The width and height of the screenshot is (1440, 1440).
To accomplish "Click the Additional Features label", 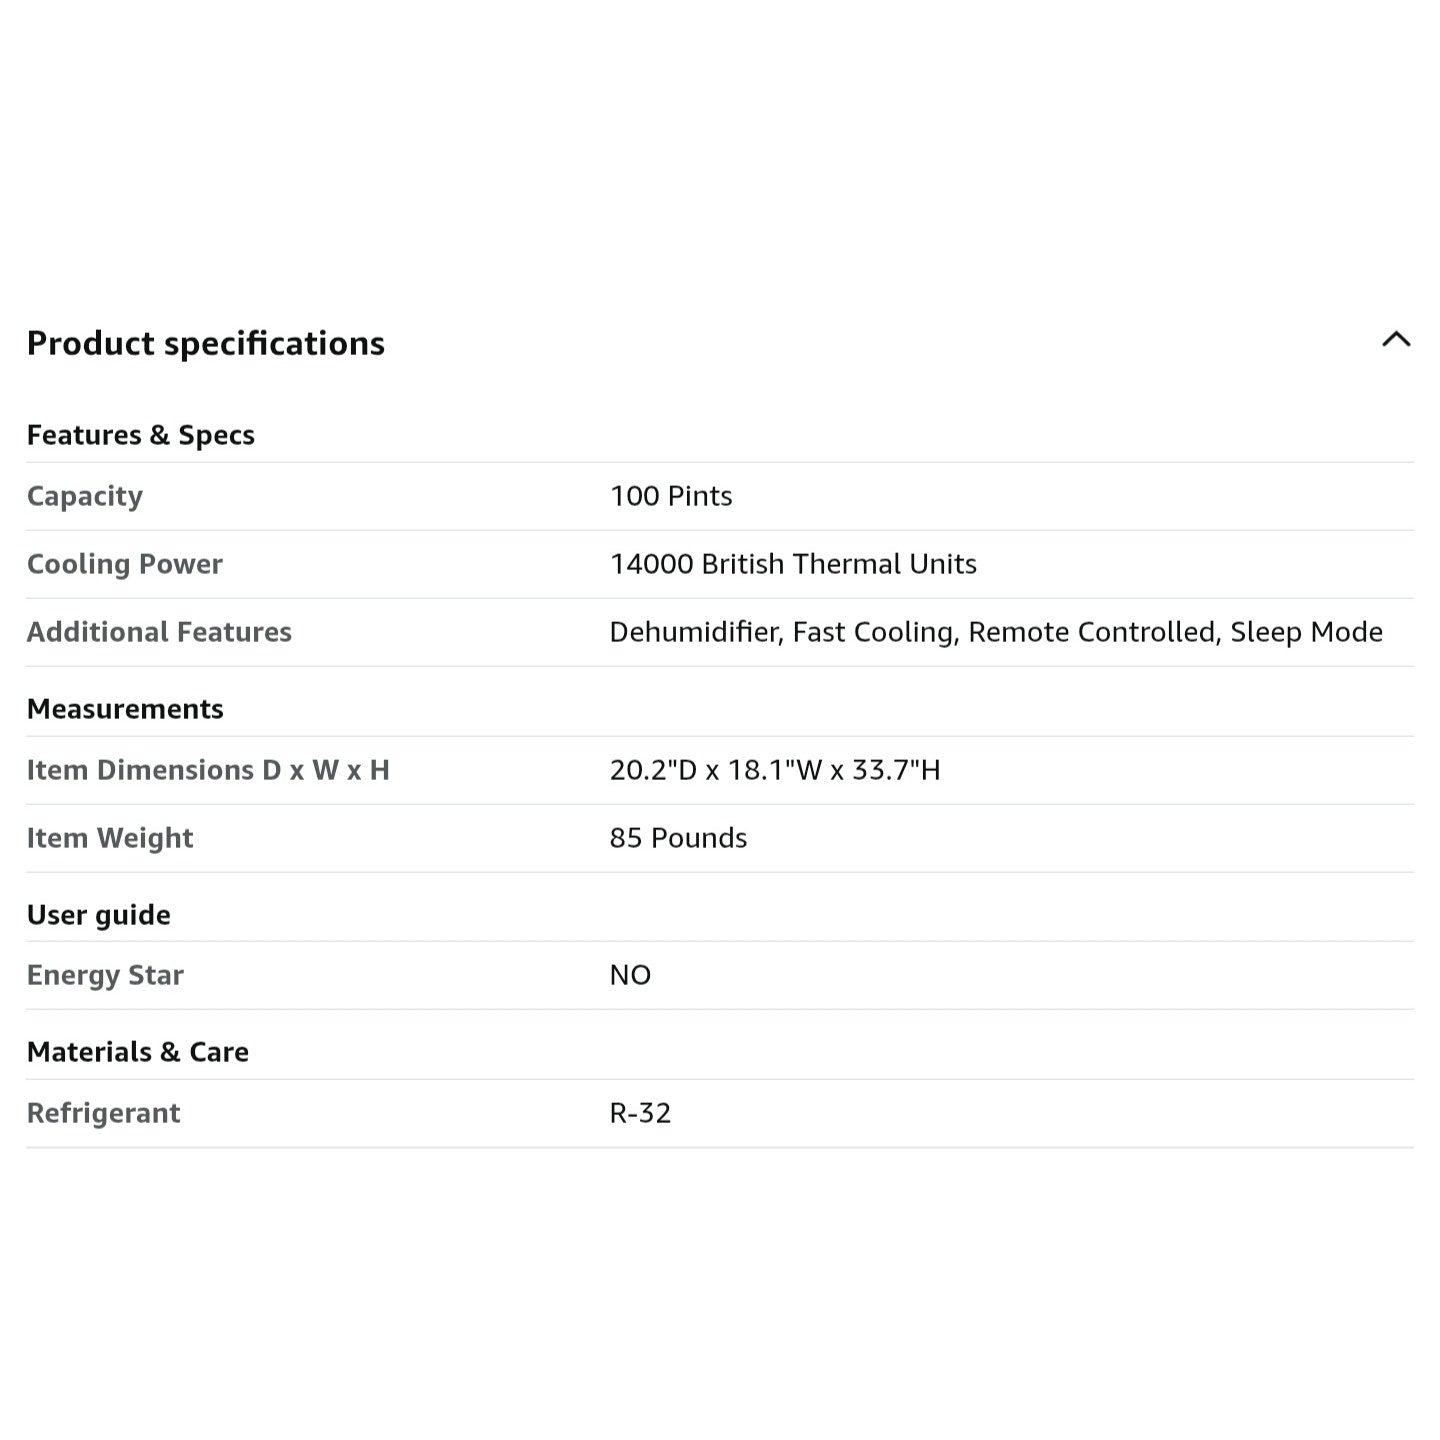I will tap(159, 632).
